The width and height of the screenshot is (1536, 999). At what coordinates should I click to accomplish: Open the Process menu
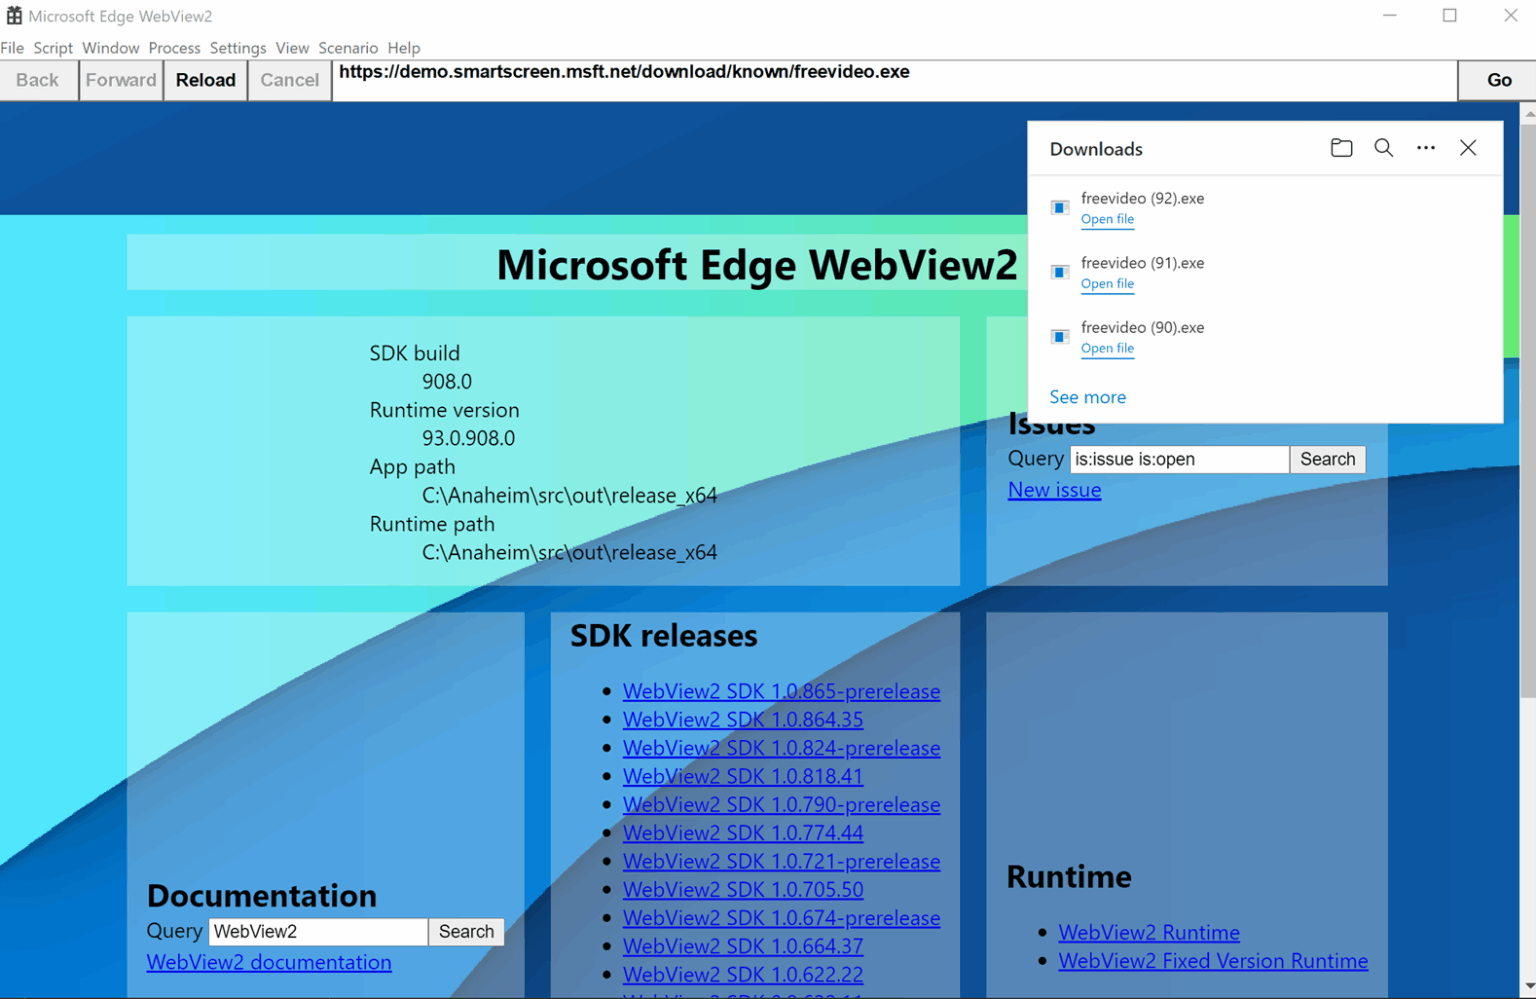[174, 48]
